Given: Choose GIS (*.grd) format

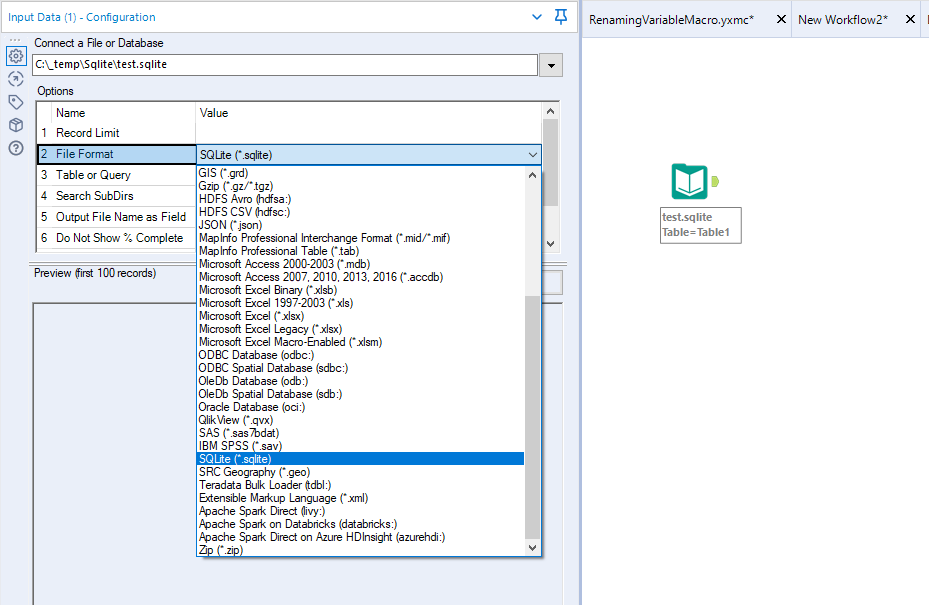Looking at the screenshot, I should [360, 173].
